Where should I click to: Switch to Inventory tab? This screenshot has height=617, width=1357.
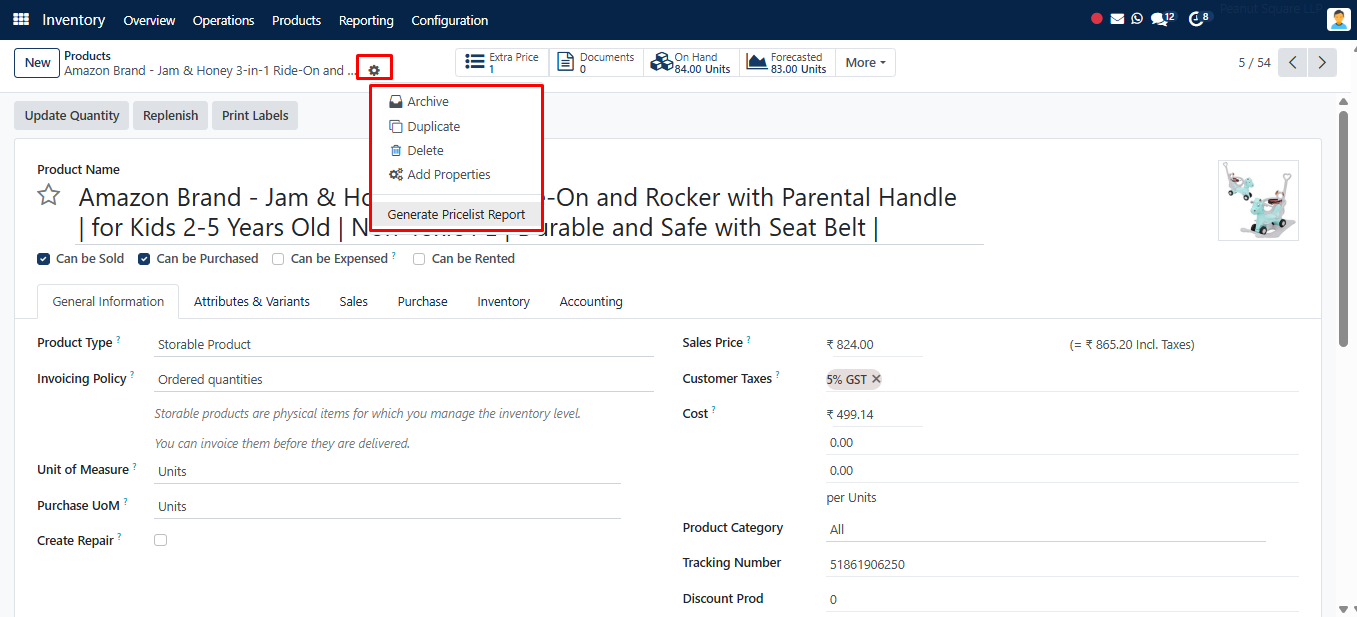tap(503, 301)
